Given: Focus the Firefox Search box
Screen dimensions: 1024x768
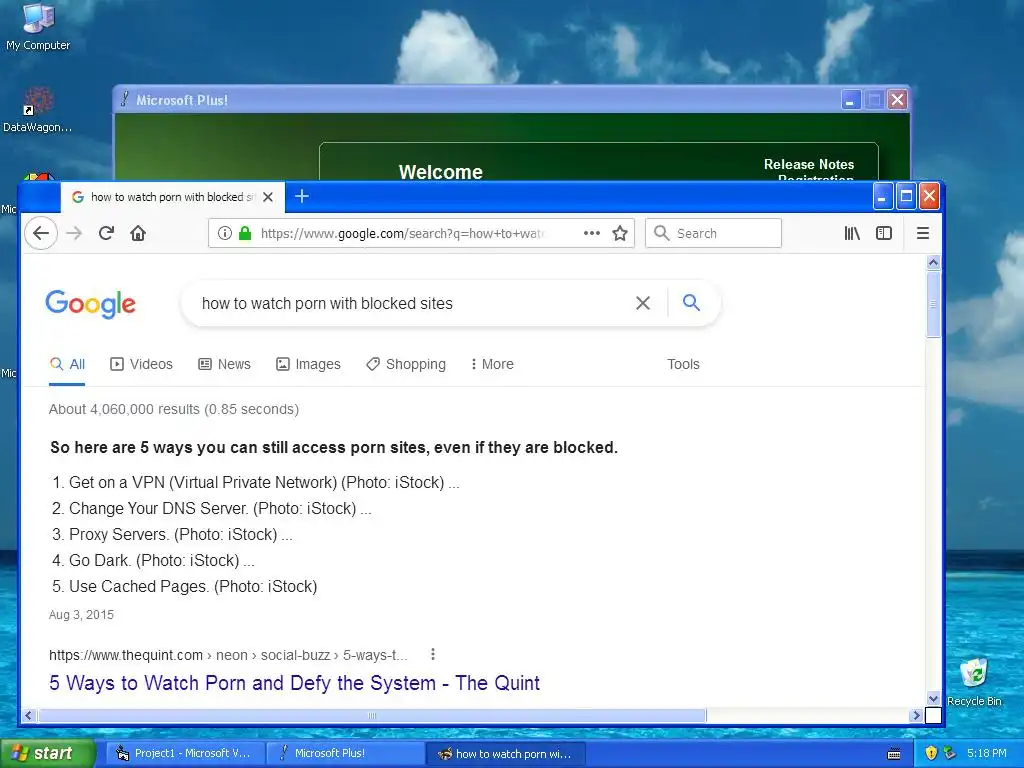Looking at the screenshot, I should click(x=714, y=233).
